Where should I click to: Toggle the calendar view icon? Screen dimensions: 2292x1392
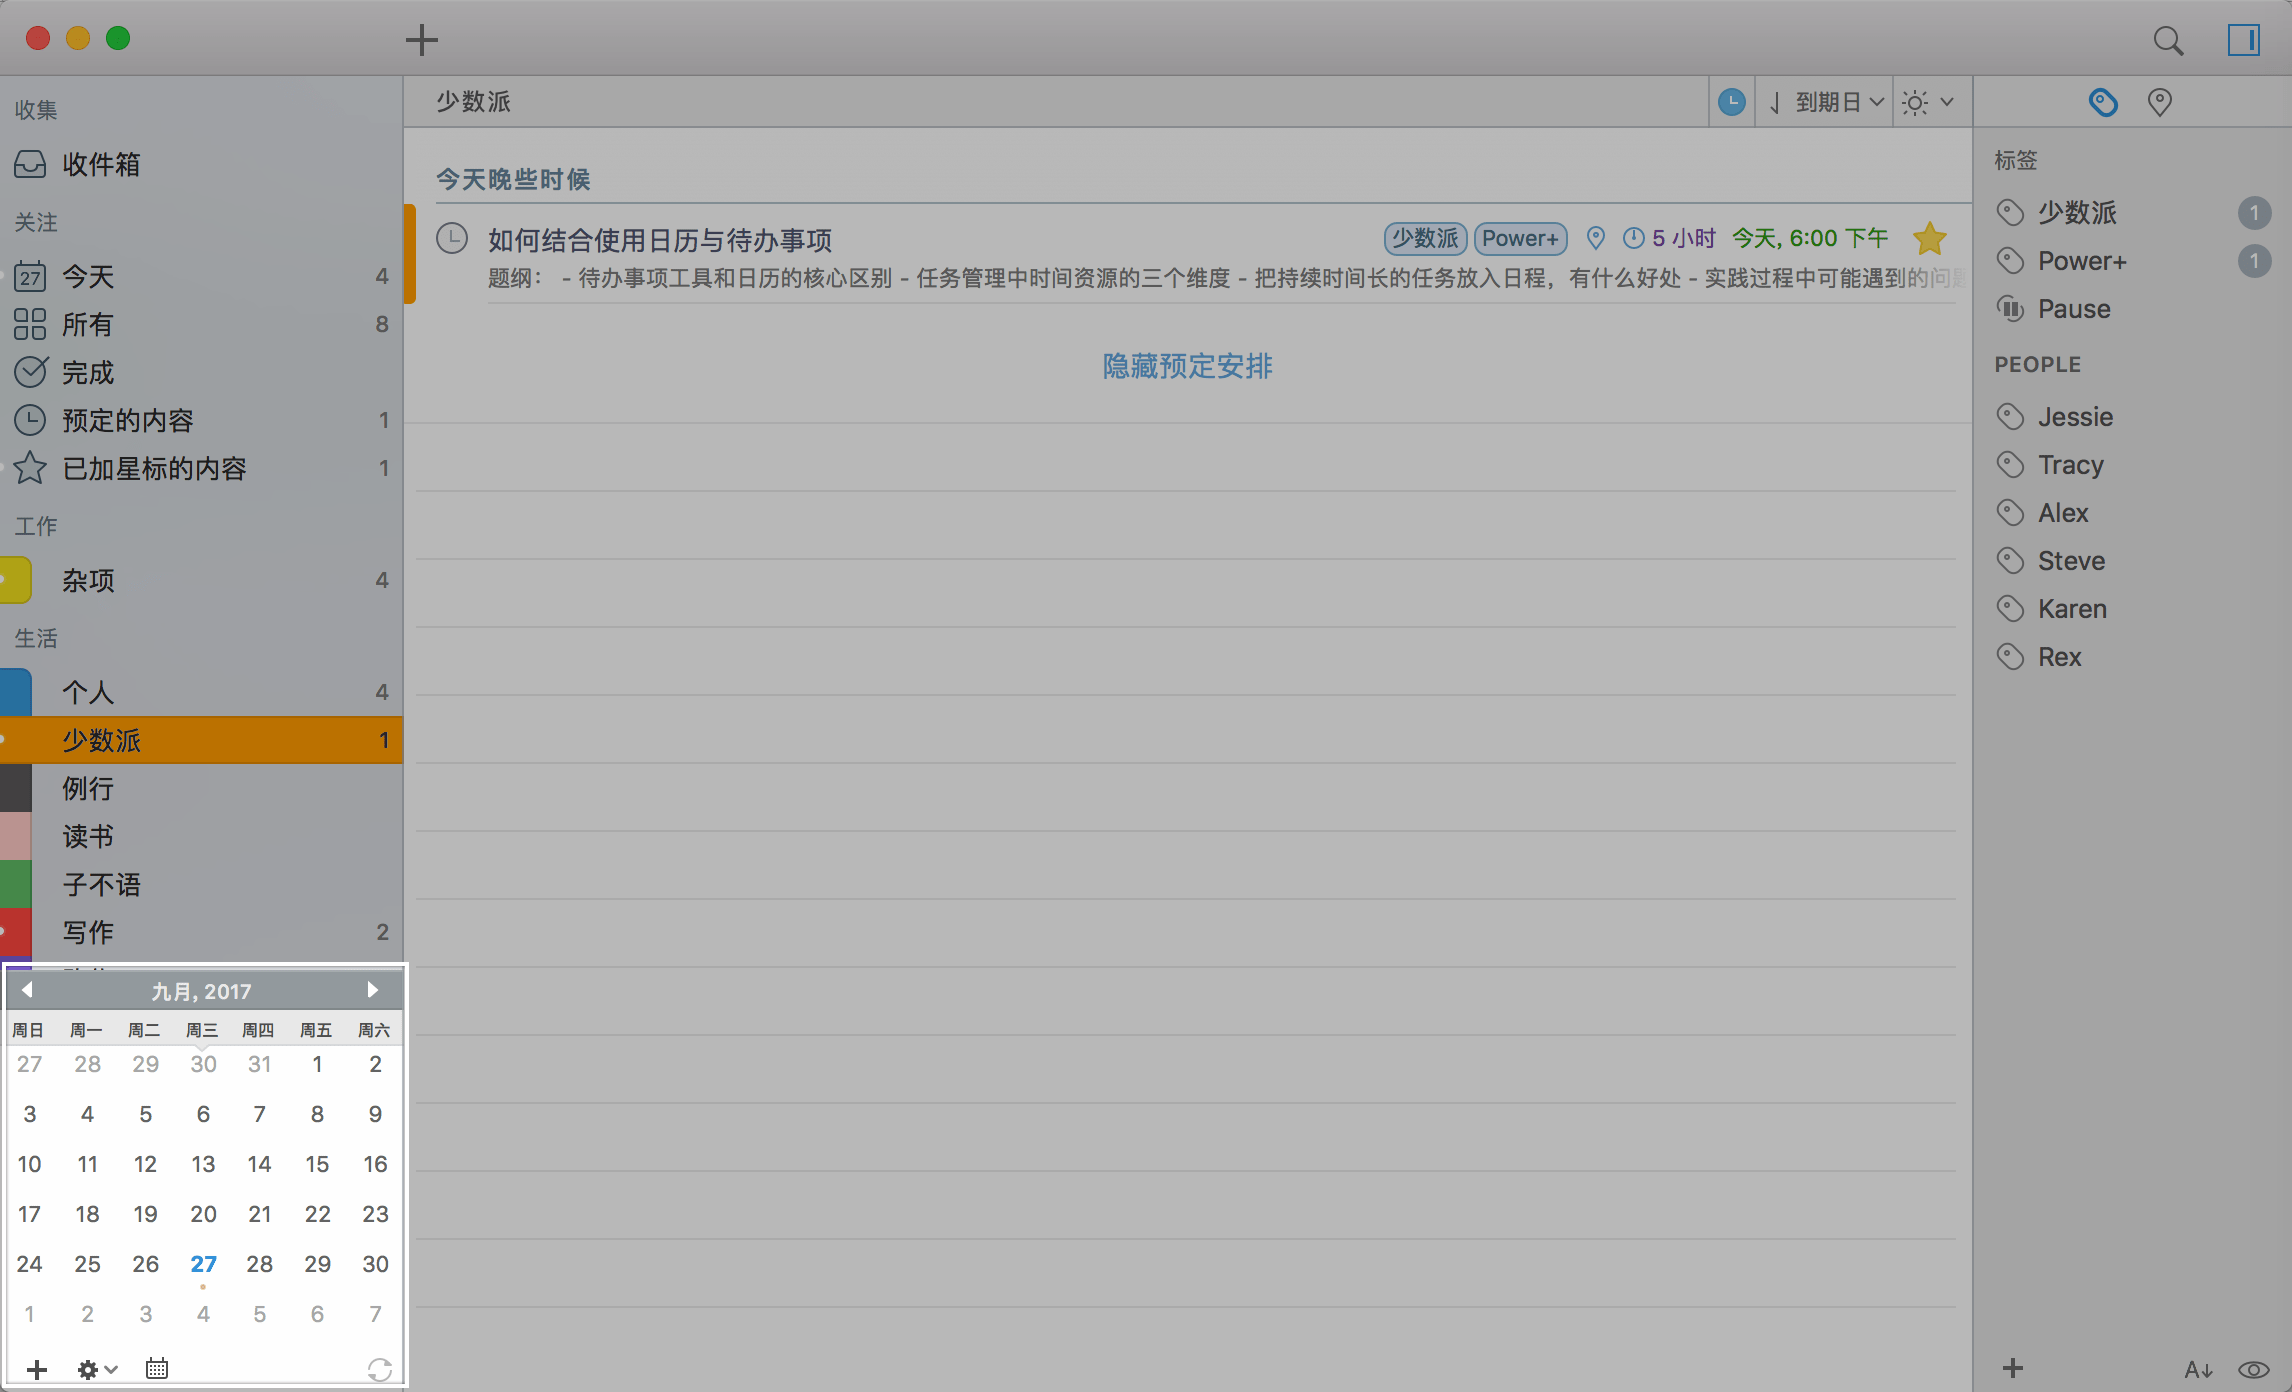tap(157, 1368)
